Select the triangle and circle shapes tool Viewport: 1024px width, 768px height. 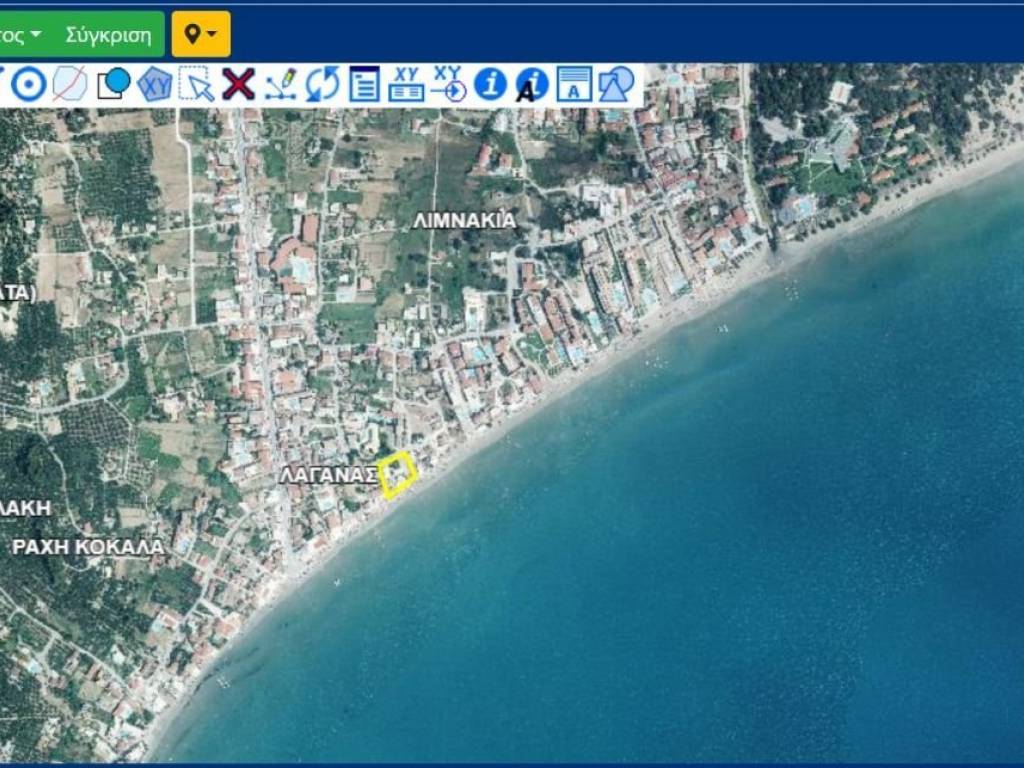(616, 85)
